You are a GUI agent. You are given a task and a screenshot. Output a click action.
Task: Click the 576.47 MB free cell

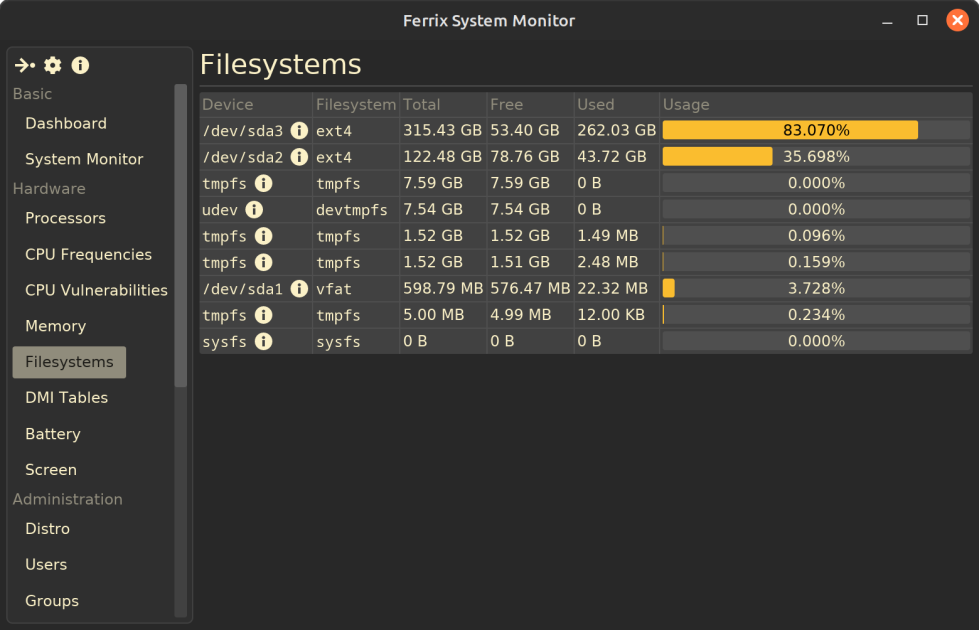coord(530,288)
